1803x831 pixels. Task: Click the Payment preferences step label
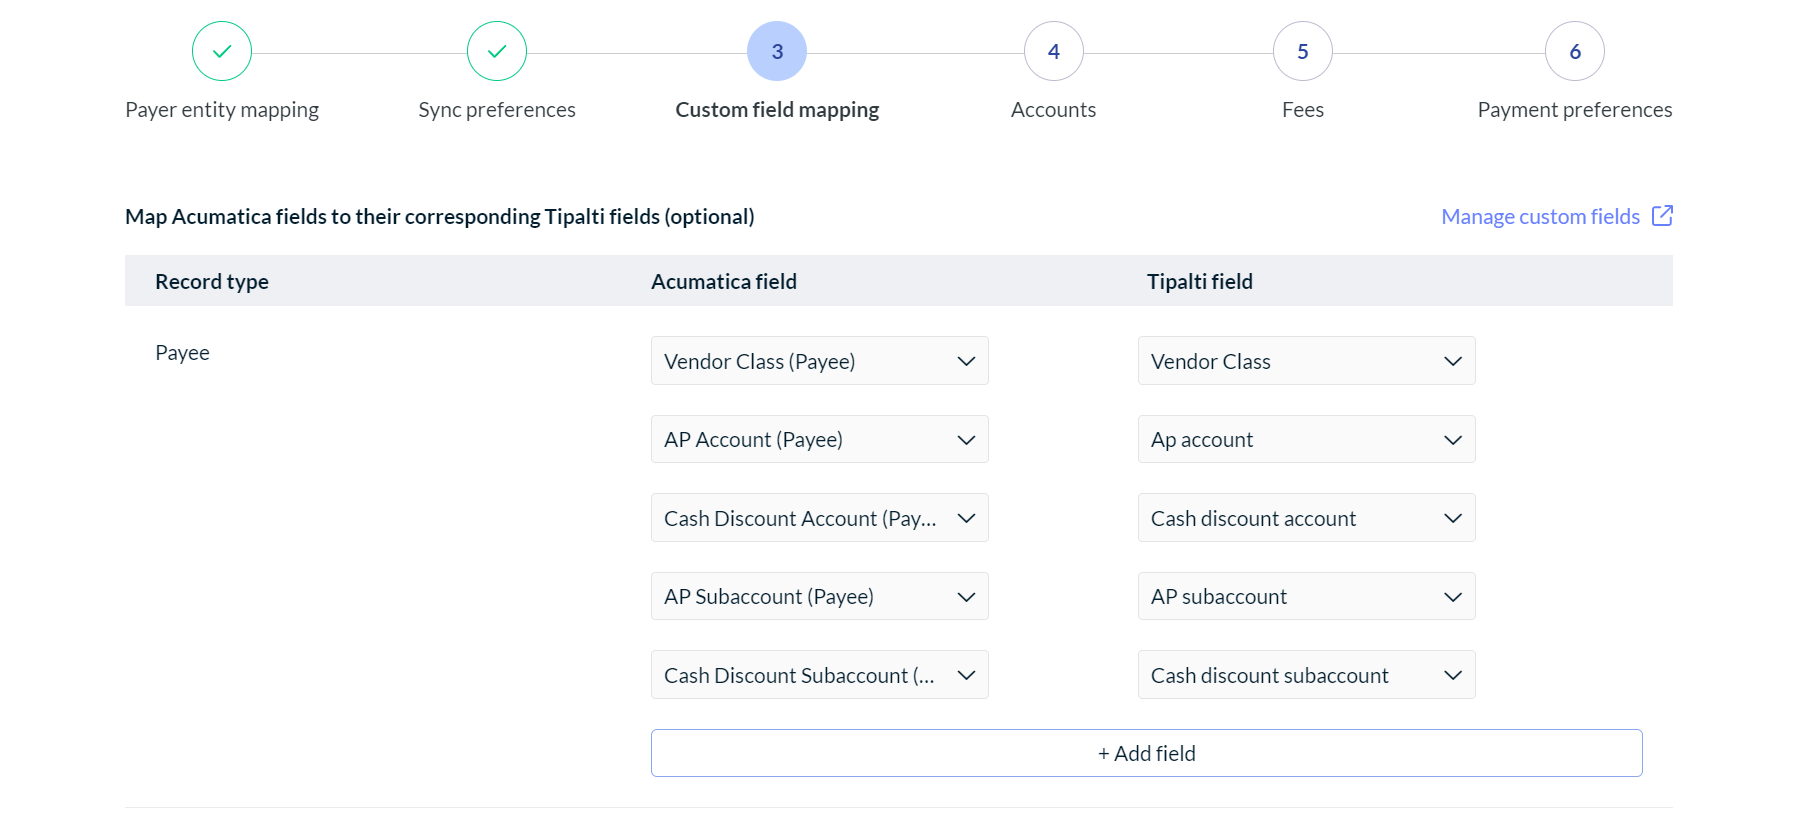pos(1575,110)
